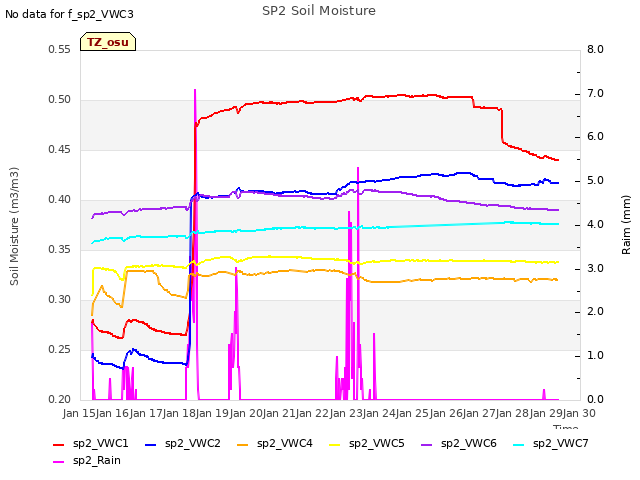Click the yellow sp2_VWC5 legend swatch
Image resolution: width=640 pixels, height=480 pixels.
pos(335,444)
